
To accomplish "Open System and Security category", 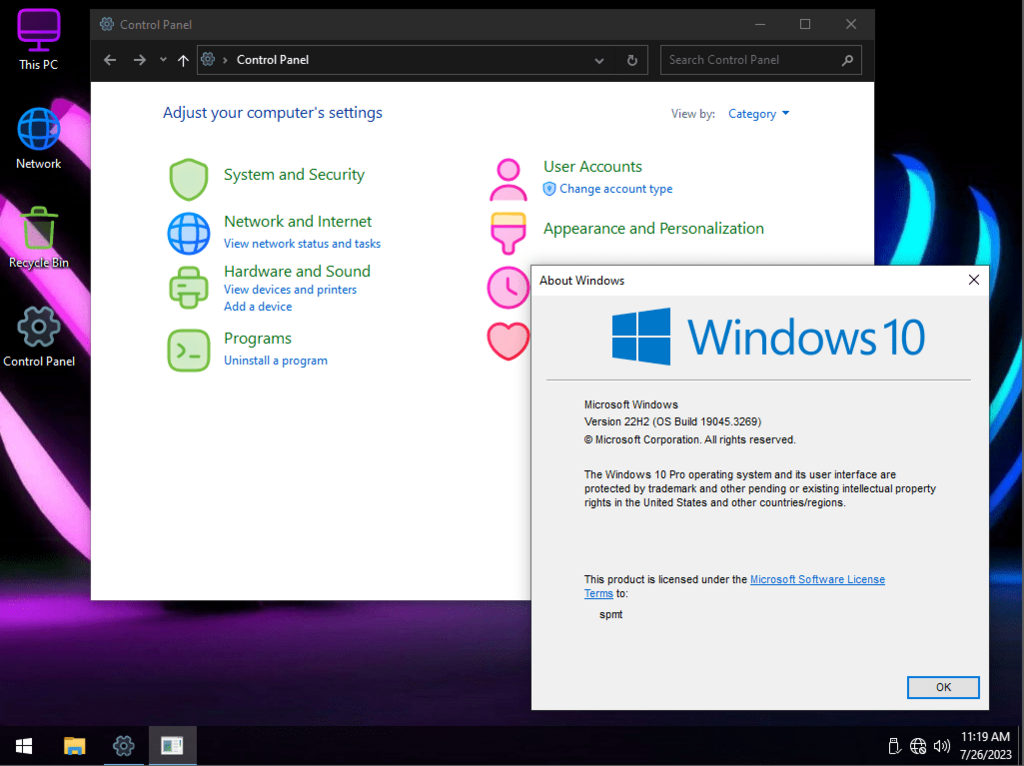I will tap(294, 174).
